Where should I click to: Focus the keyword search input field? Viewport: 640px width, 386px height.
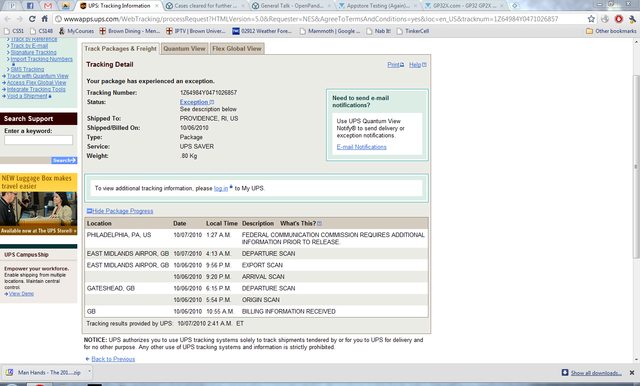click(38, 140)
